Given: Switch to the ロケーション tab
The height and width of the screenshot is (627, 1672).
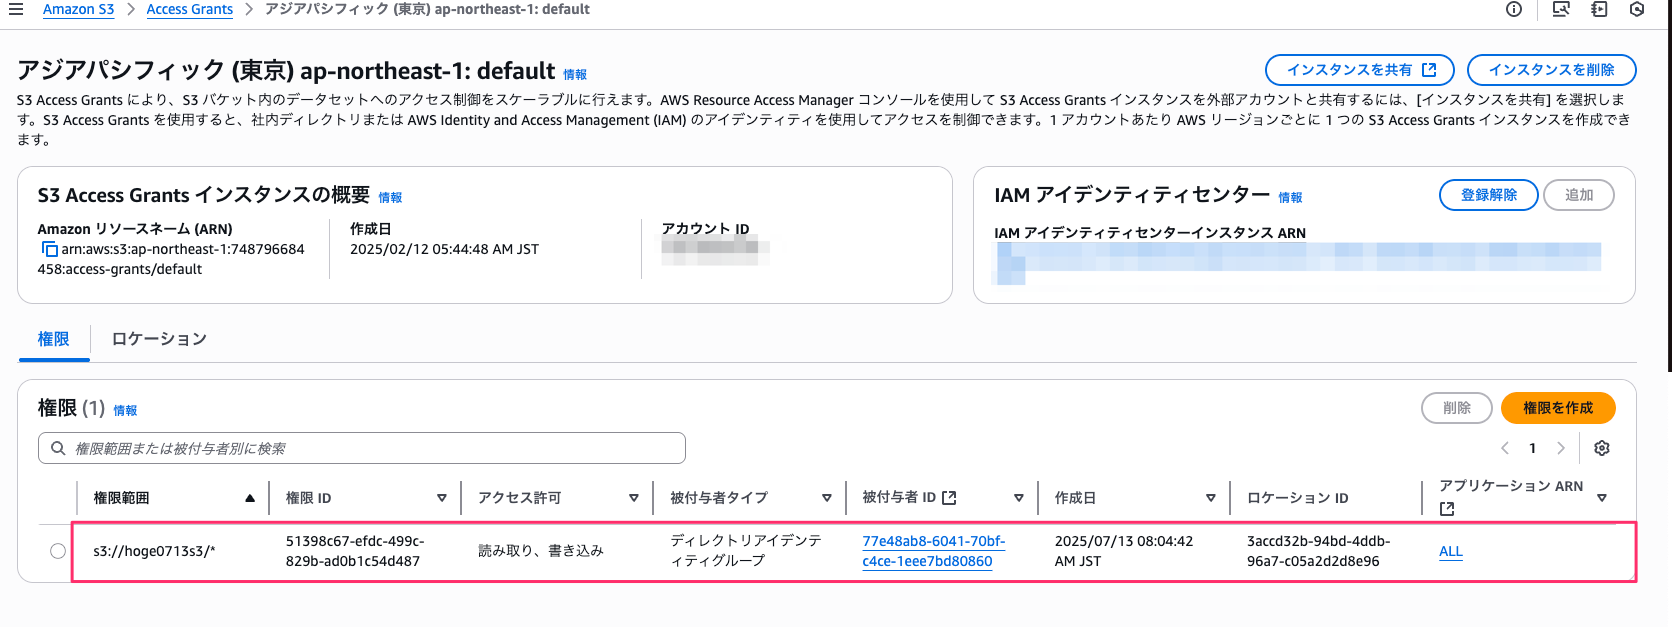Looking at the screenshot, I should 159,339.
